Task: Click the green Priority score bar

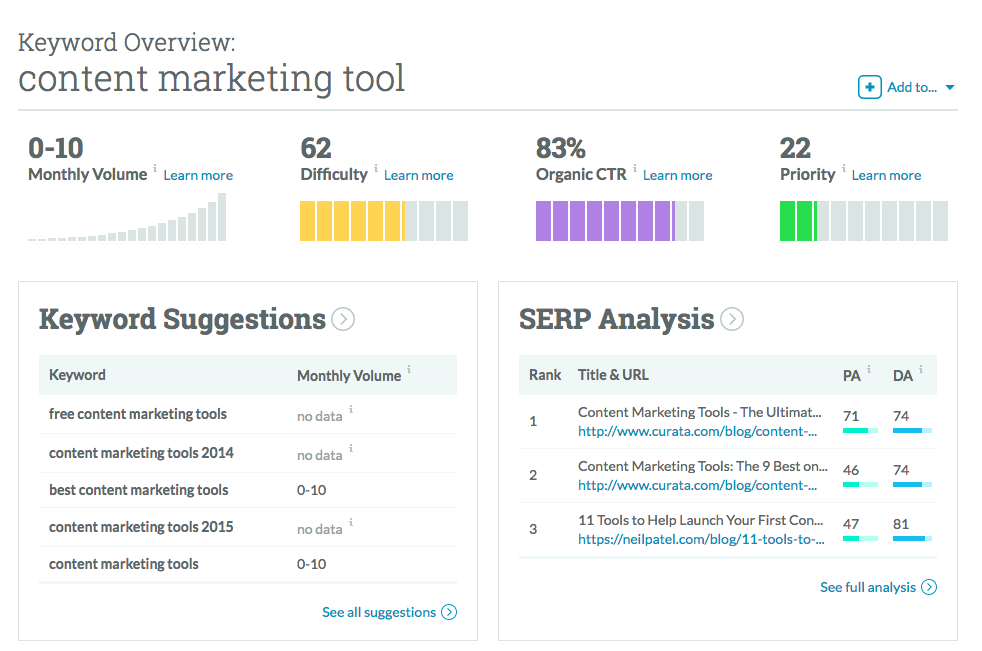Action: [864, 221]
